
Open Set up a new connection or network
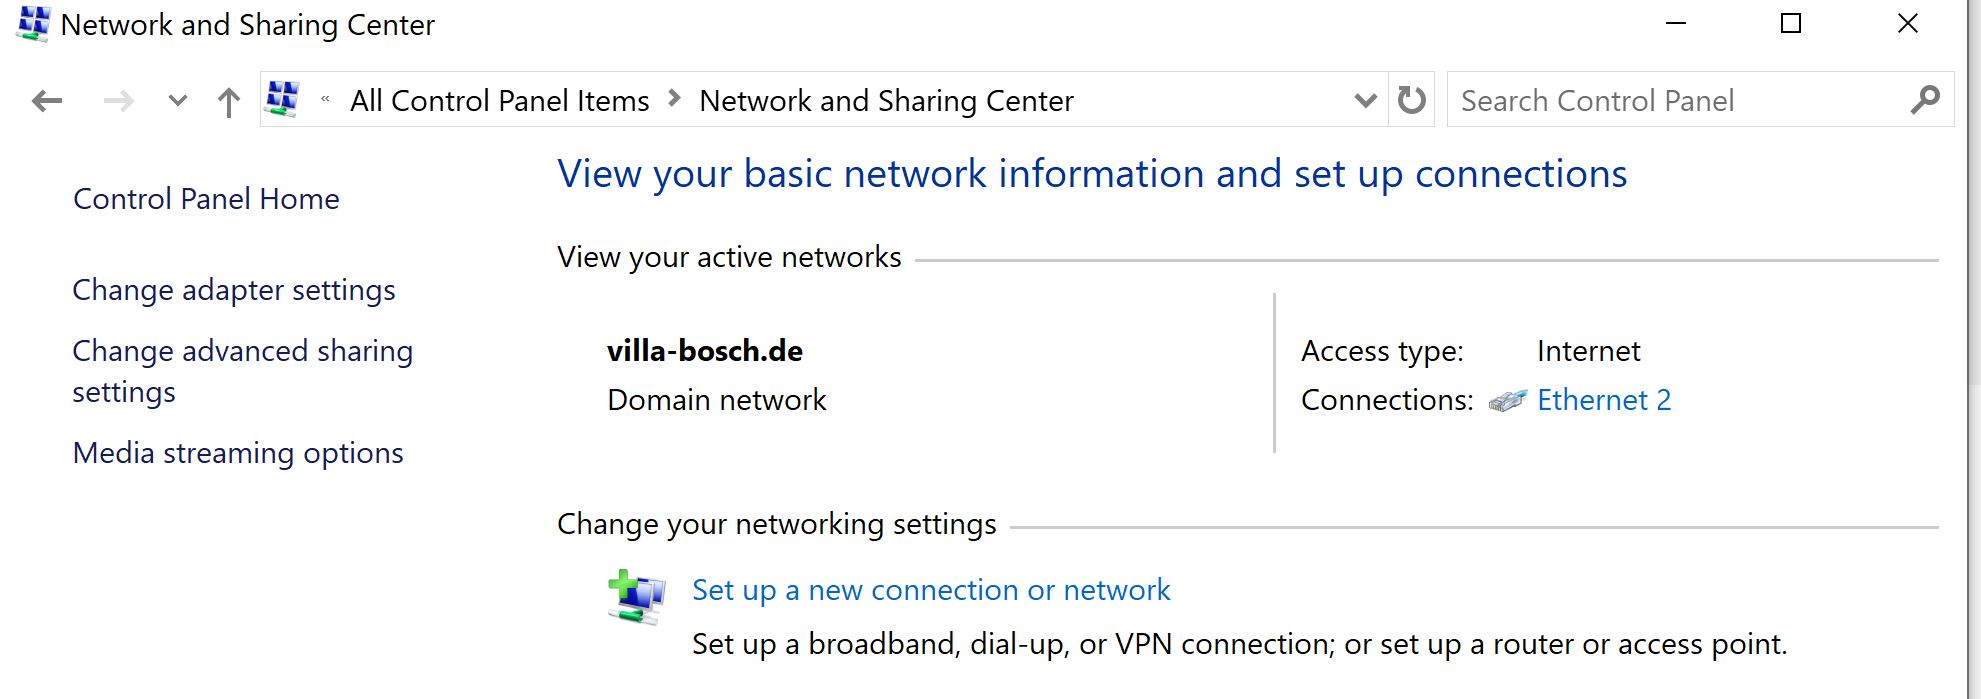pos(930,590)
